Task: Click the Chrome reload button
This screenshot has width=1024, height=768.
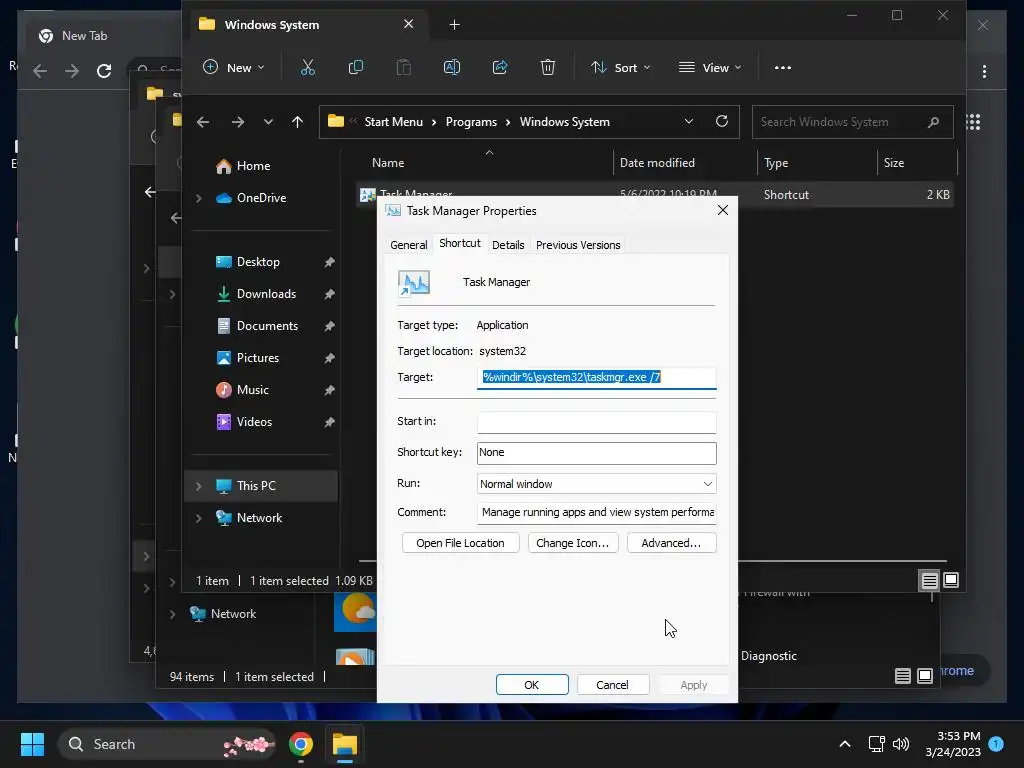Action: tap(104, 71)
